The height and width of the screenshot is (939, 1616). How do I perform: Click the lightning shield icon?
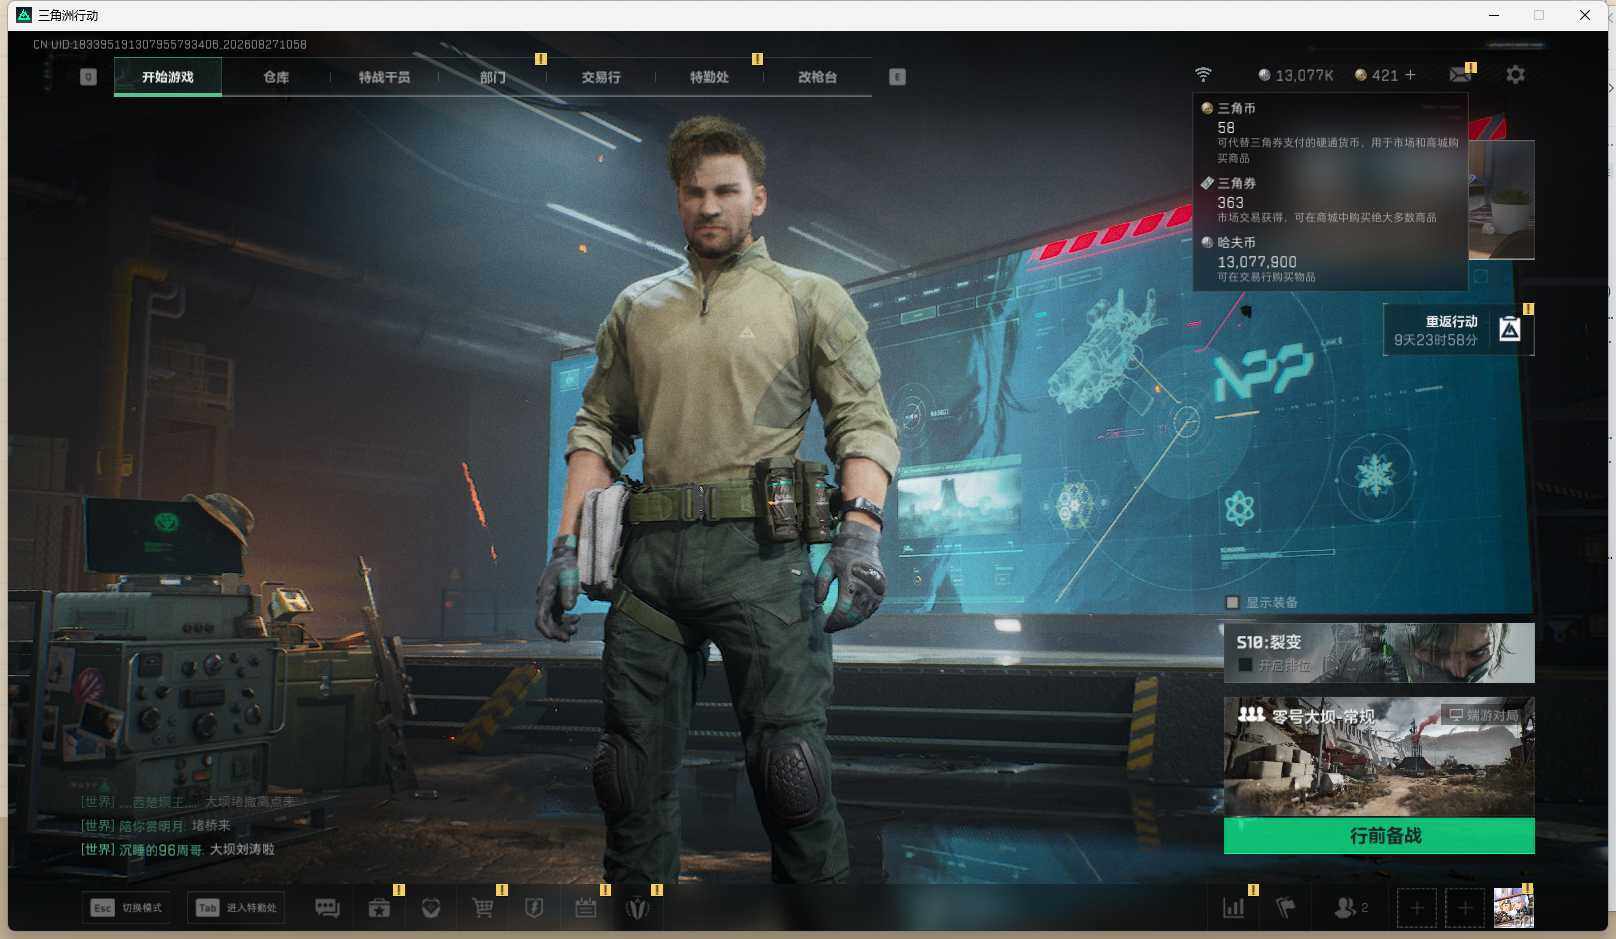tap(534, 908)
